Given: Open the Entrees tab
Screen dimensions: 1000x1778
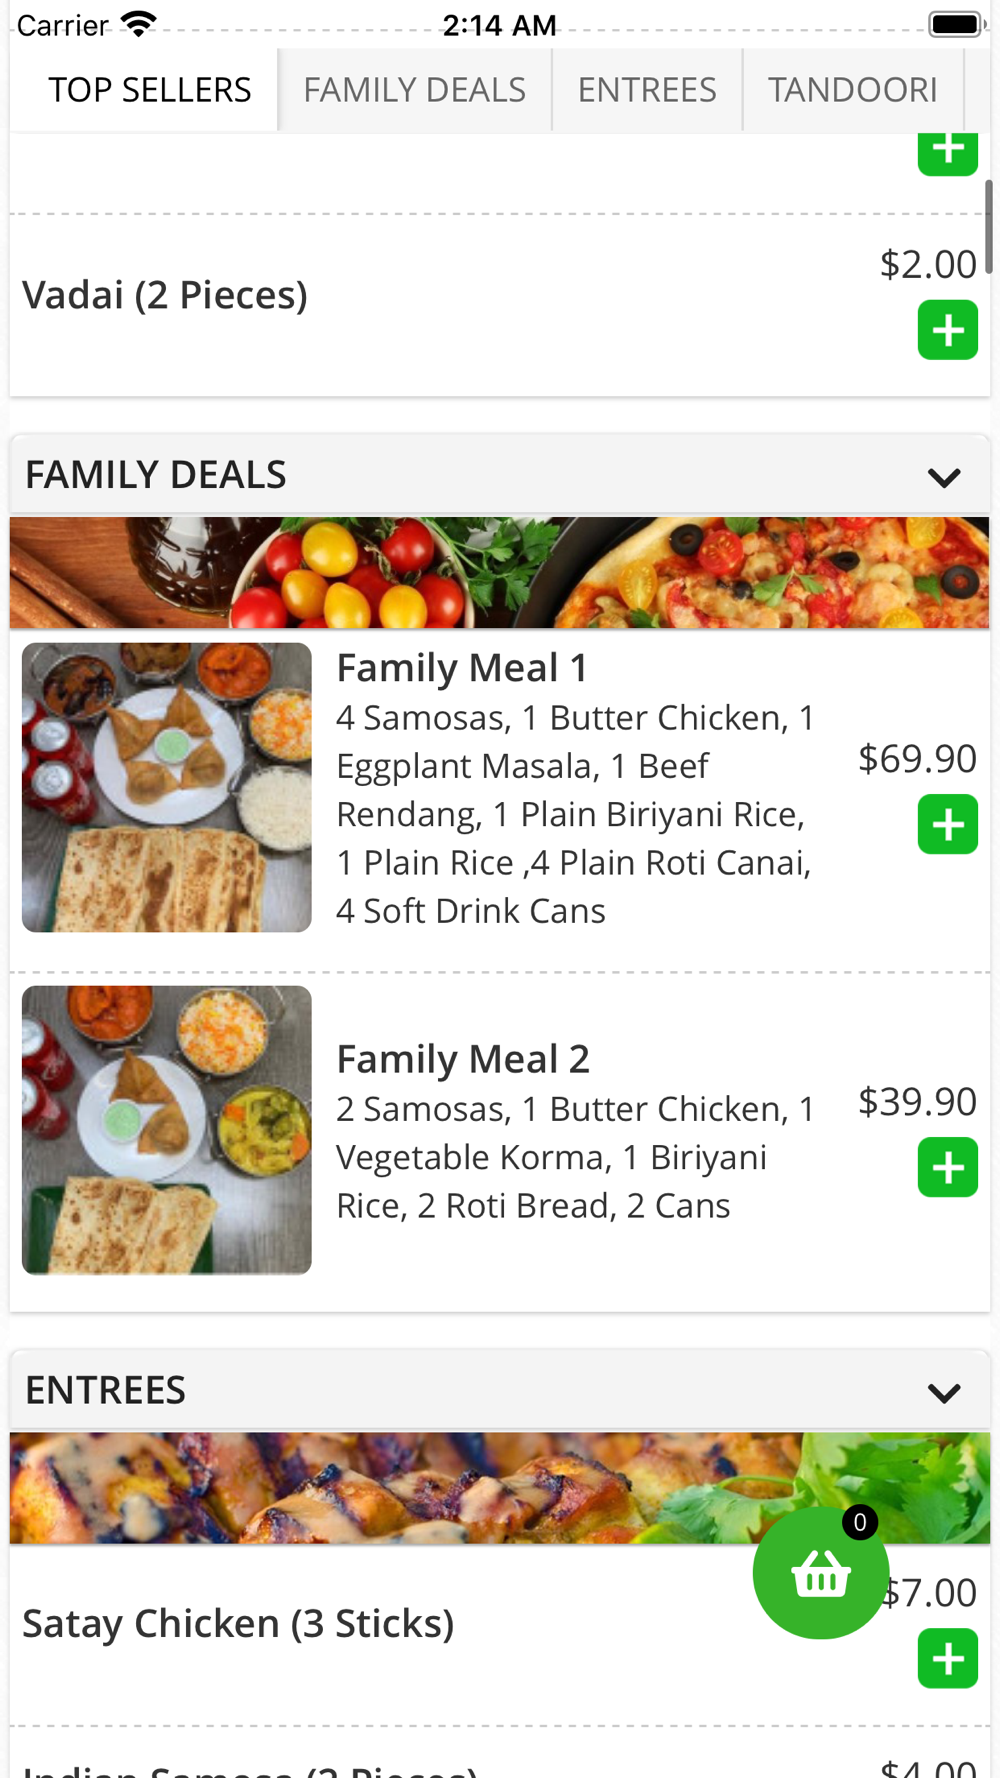Looking at the screenshot, I should click(x=647, y=90).
